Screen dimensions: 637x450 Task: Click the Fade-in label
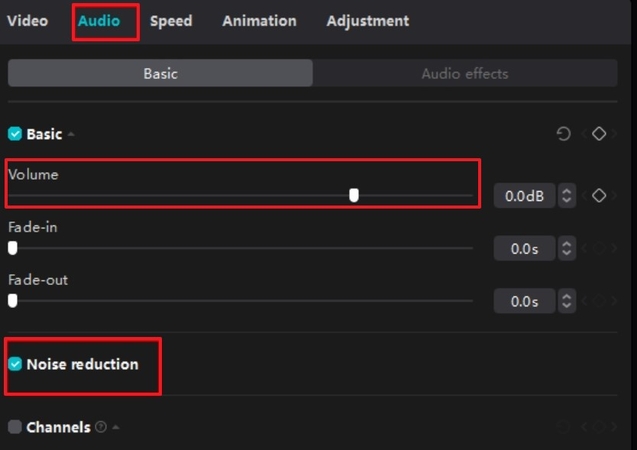[33, 227]
